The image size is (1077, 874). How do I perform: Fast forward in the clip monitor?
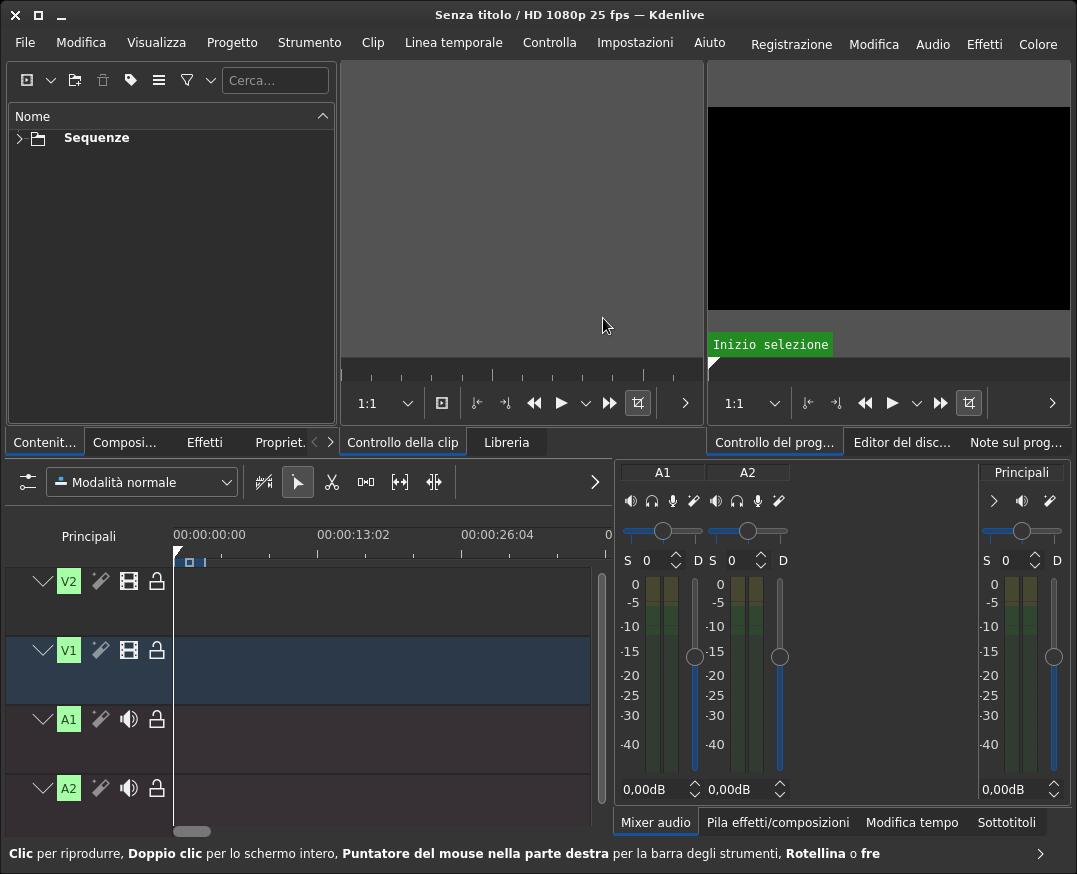click(x=609, y=403)
